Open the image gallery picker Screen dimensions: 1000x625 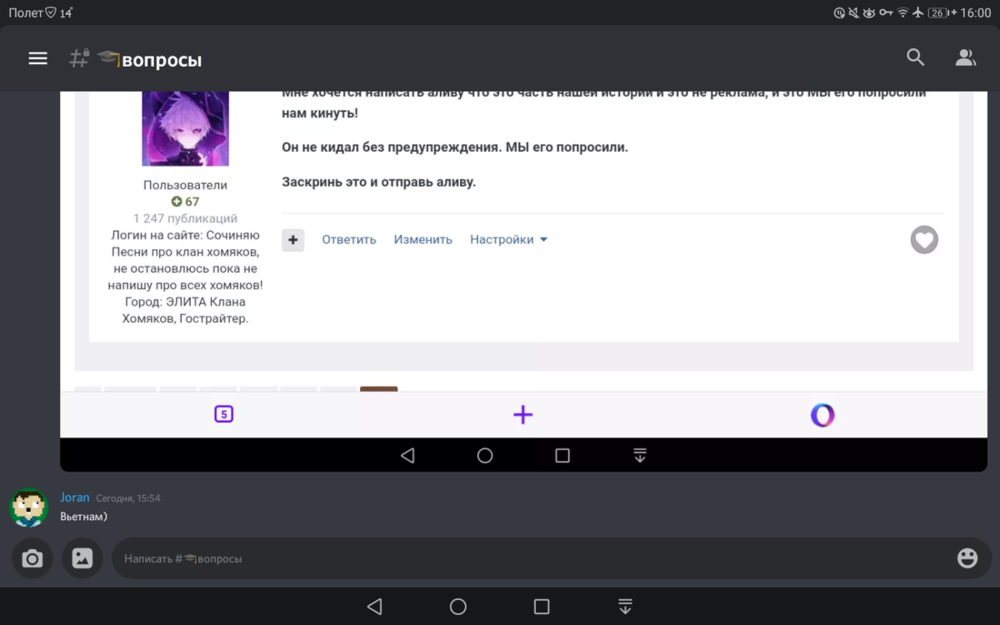[x=82, y=559]
